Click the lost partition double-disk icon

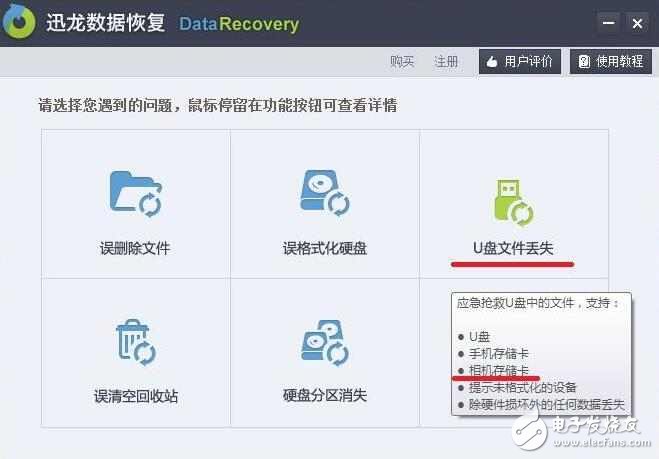(325, 343)
